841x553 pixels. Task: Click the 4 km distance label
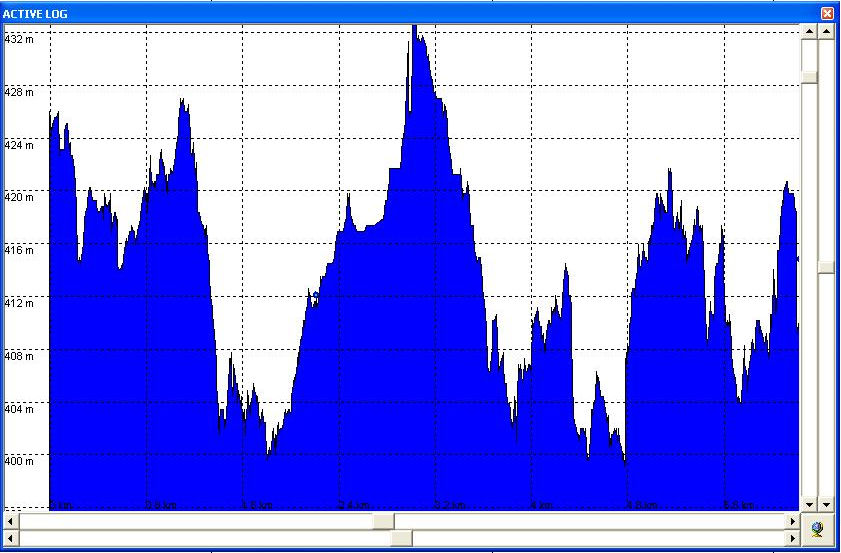(x=542, y=505)
